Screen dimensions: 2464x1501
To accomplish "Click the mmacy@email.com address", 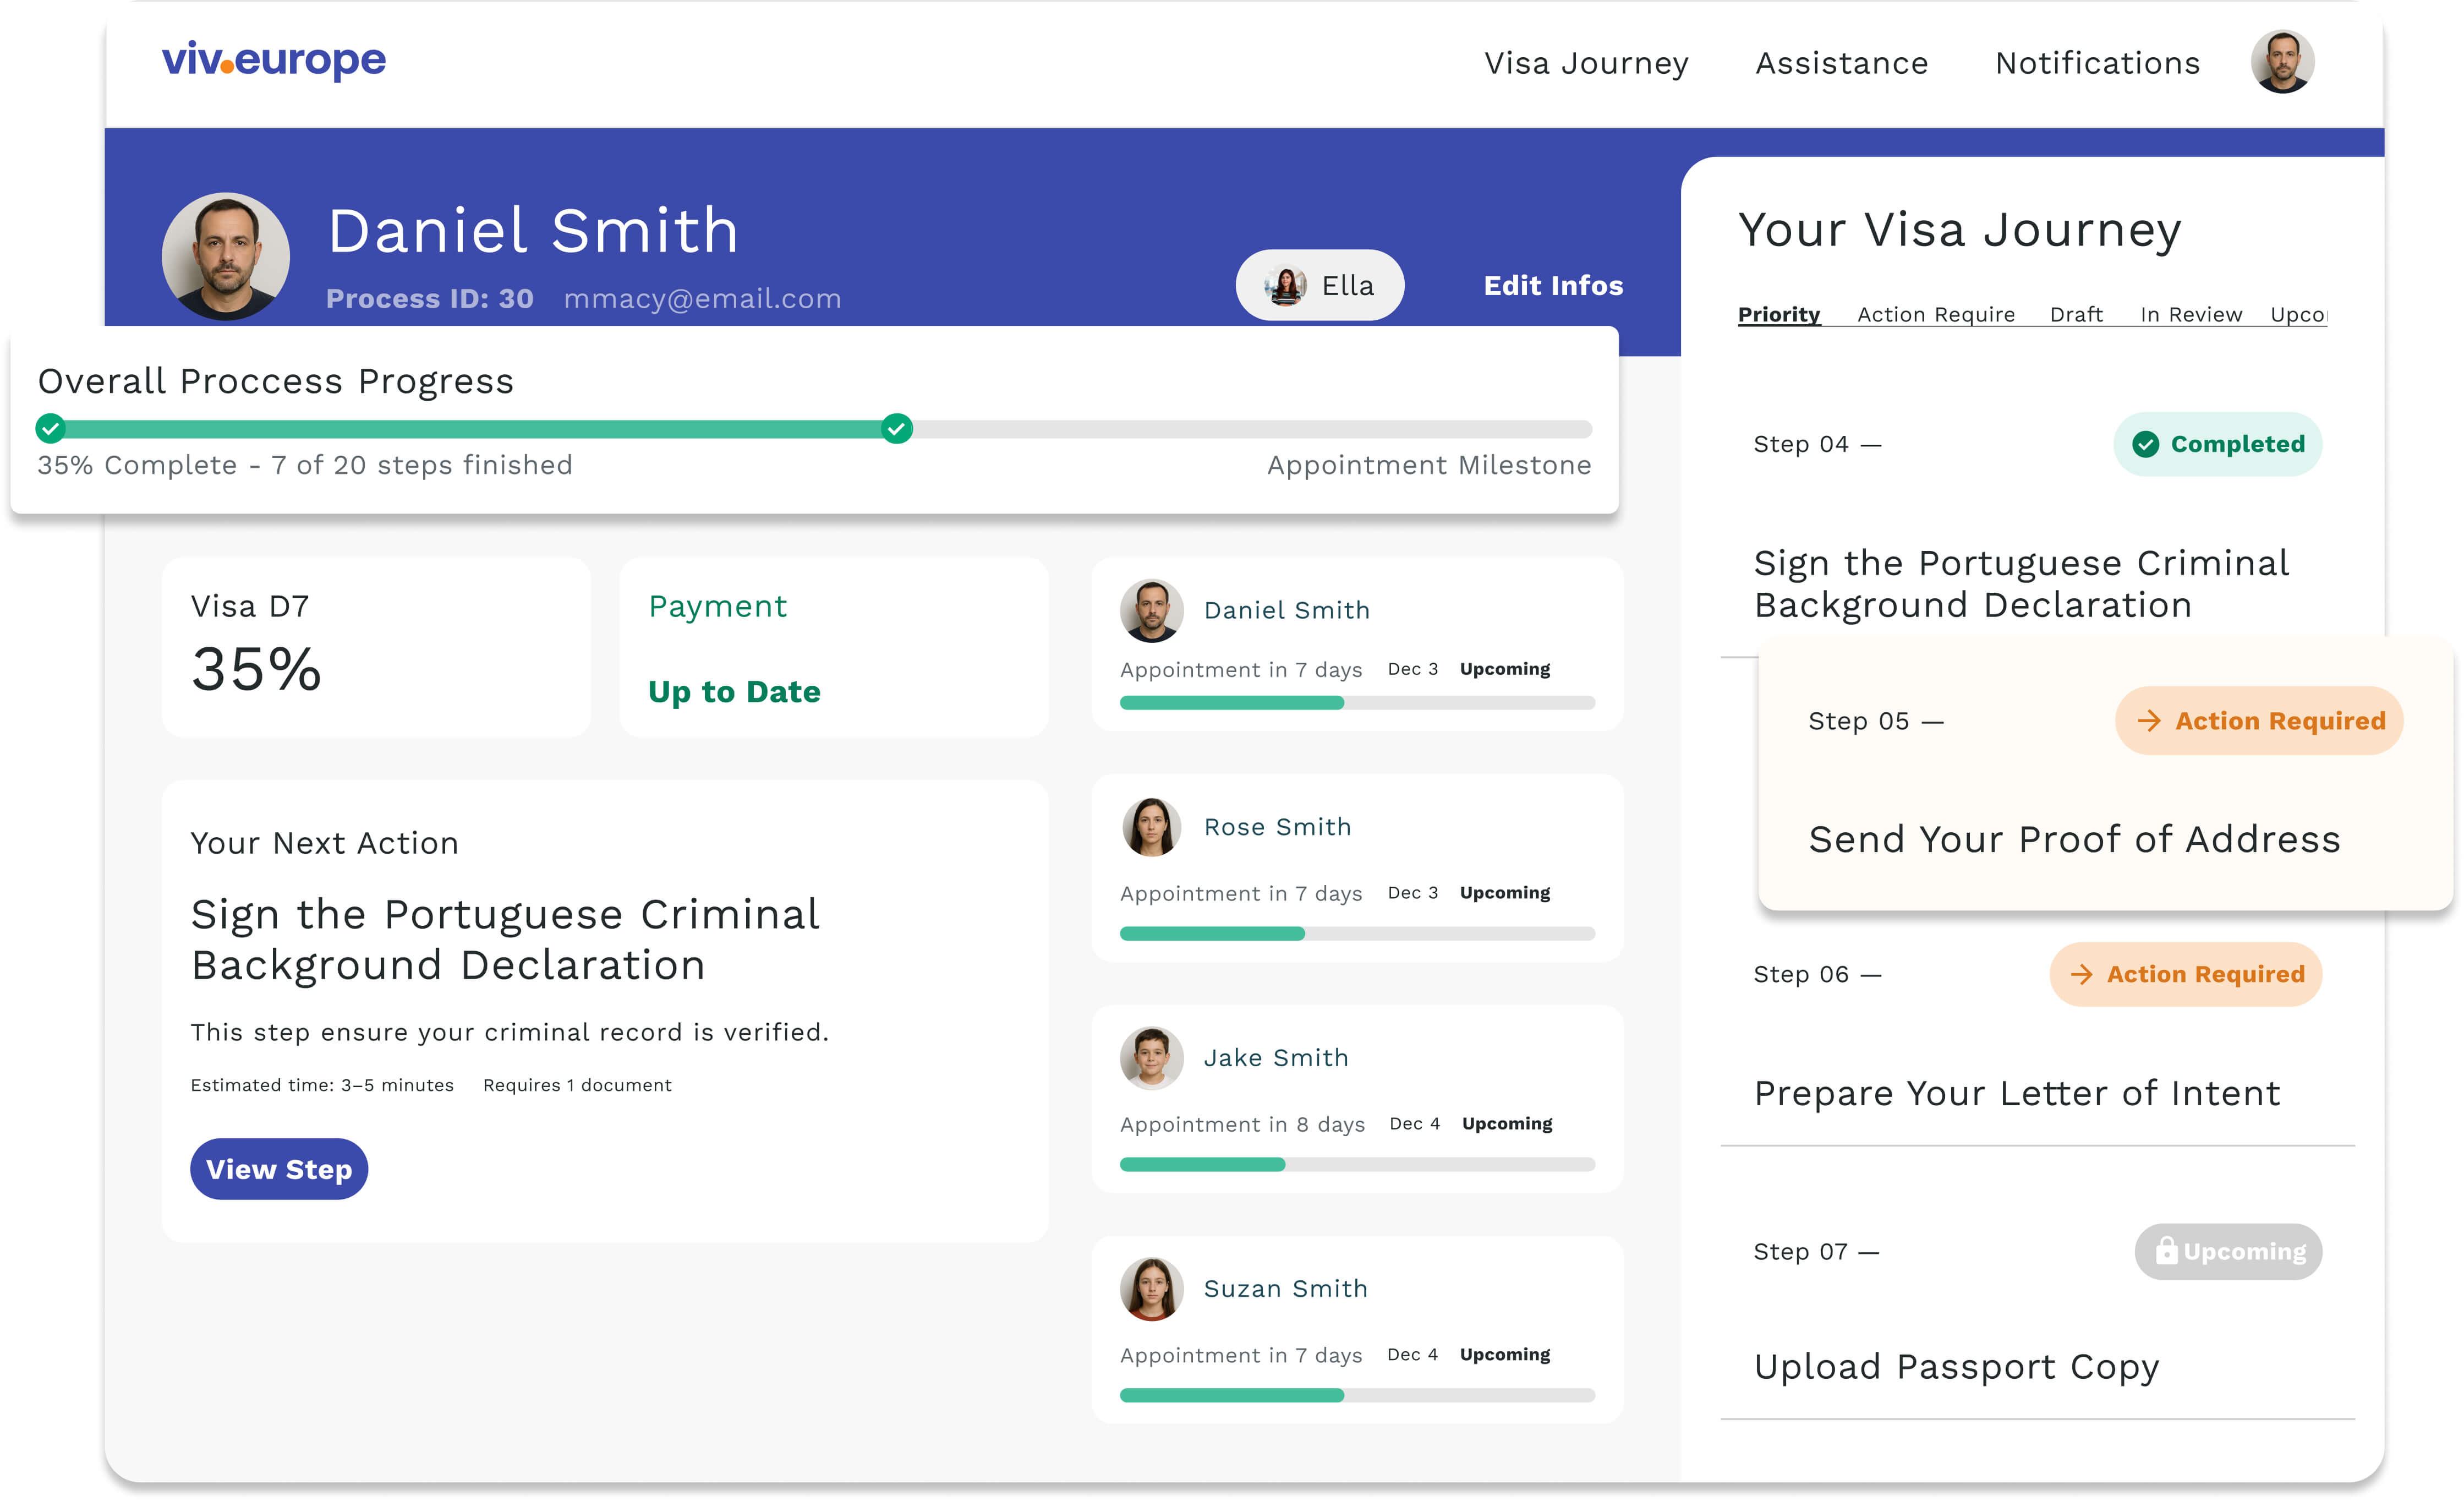I will point(702,299).
